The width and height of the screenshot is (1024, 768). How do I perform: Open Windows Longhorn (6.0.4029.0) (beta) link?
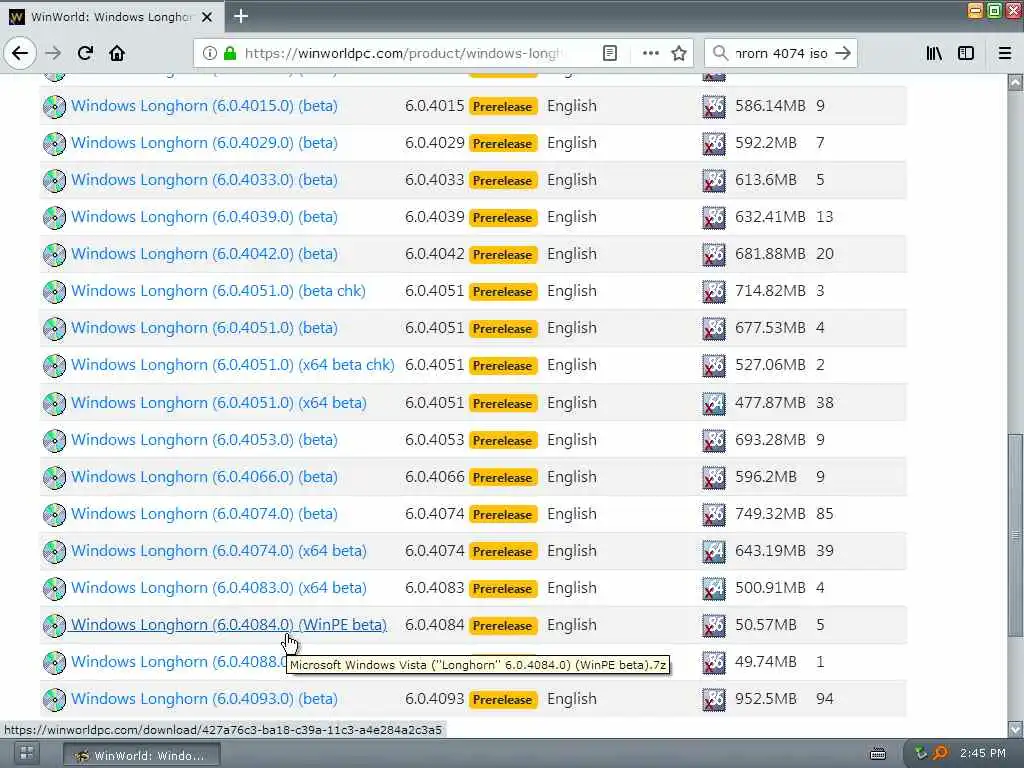[x=204, y=143]
